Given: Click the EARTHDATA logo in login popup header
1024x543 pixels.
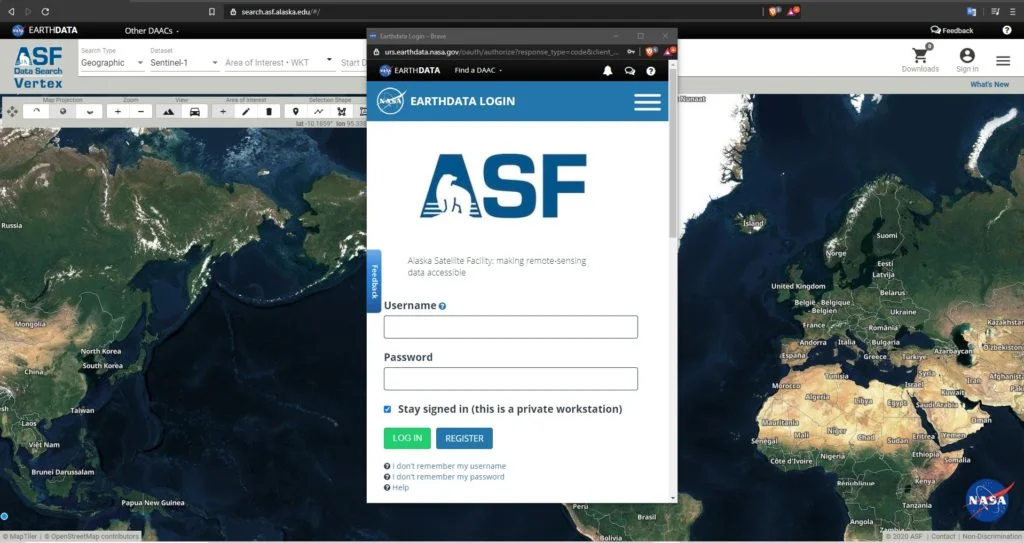Looking at the screenshot, I should pyautogui.click(x=410, y=71).
